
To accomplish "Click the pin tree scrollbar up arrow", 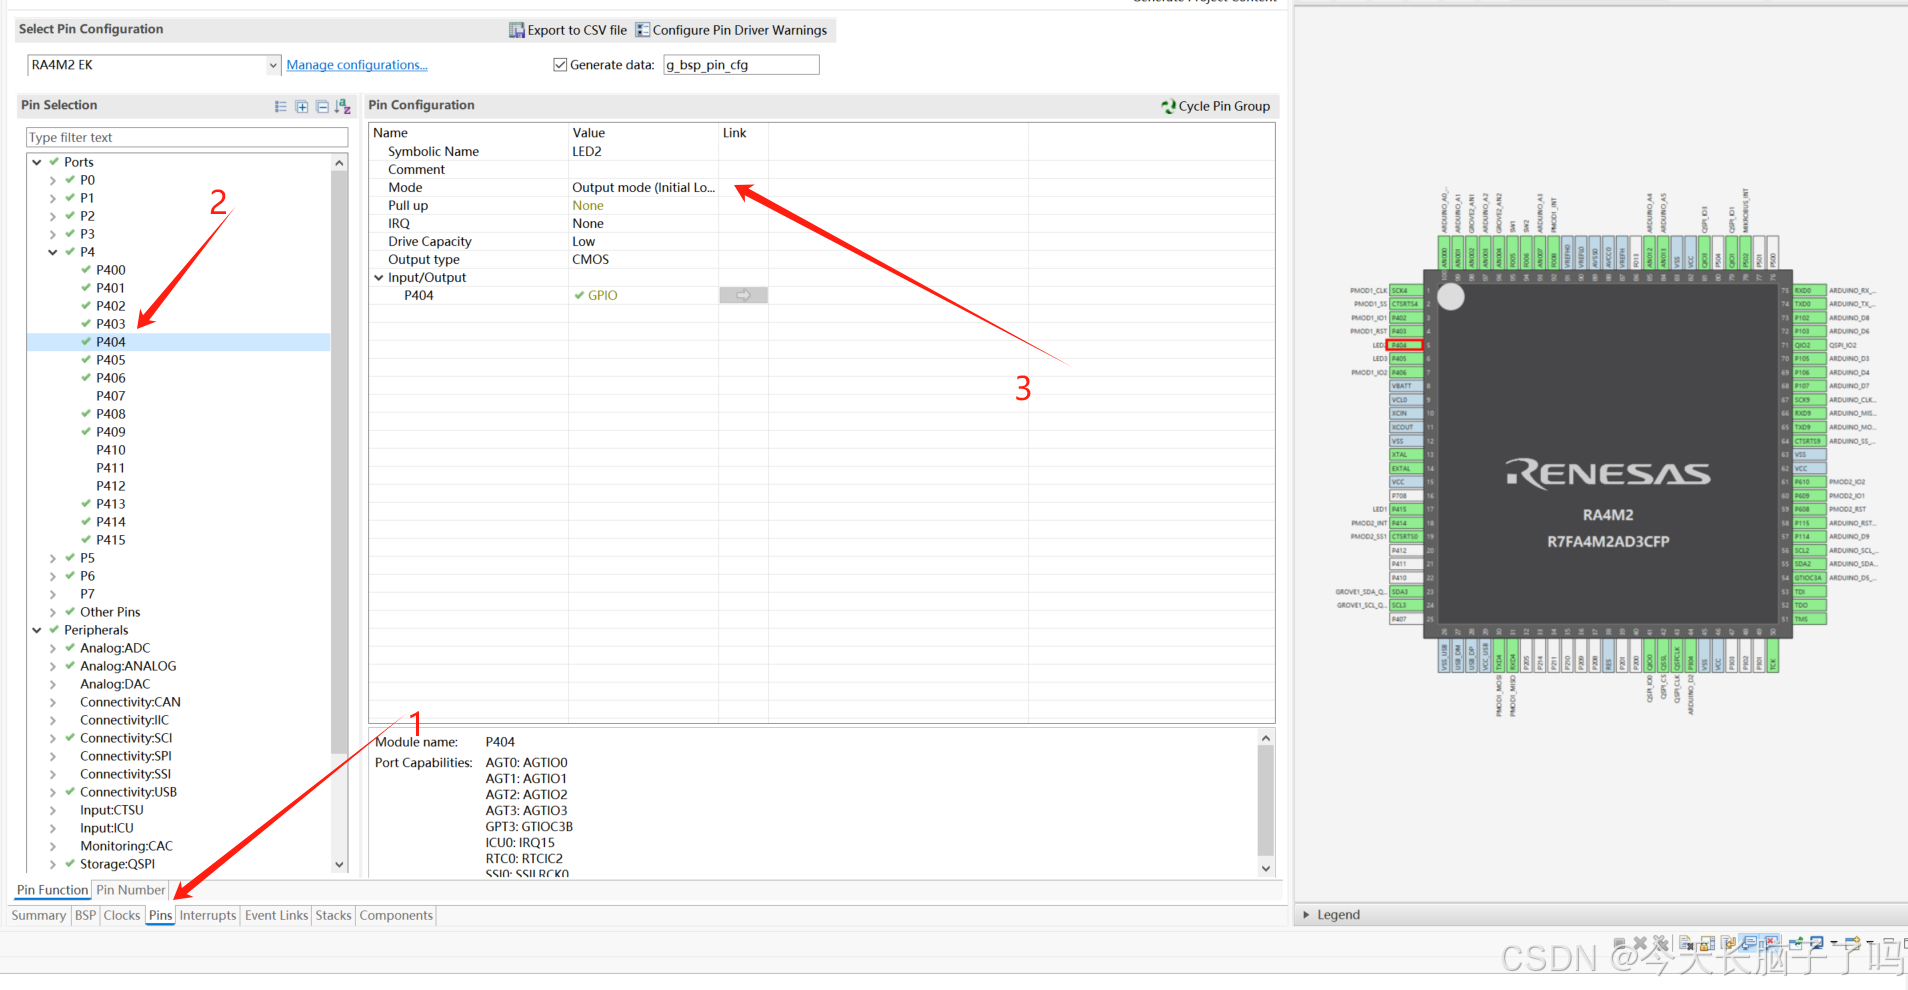I will tap(339, 162).
